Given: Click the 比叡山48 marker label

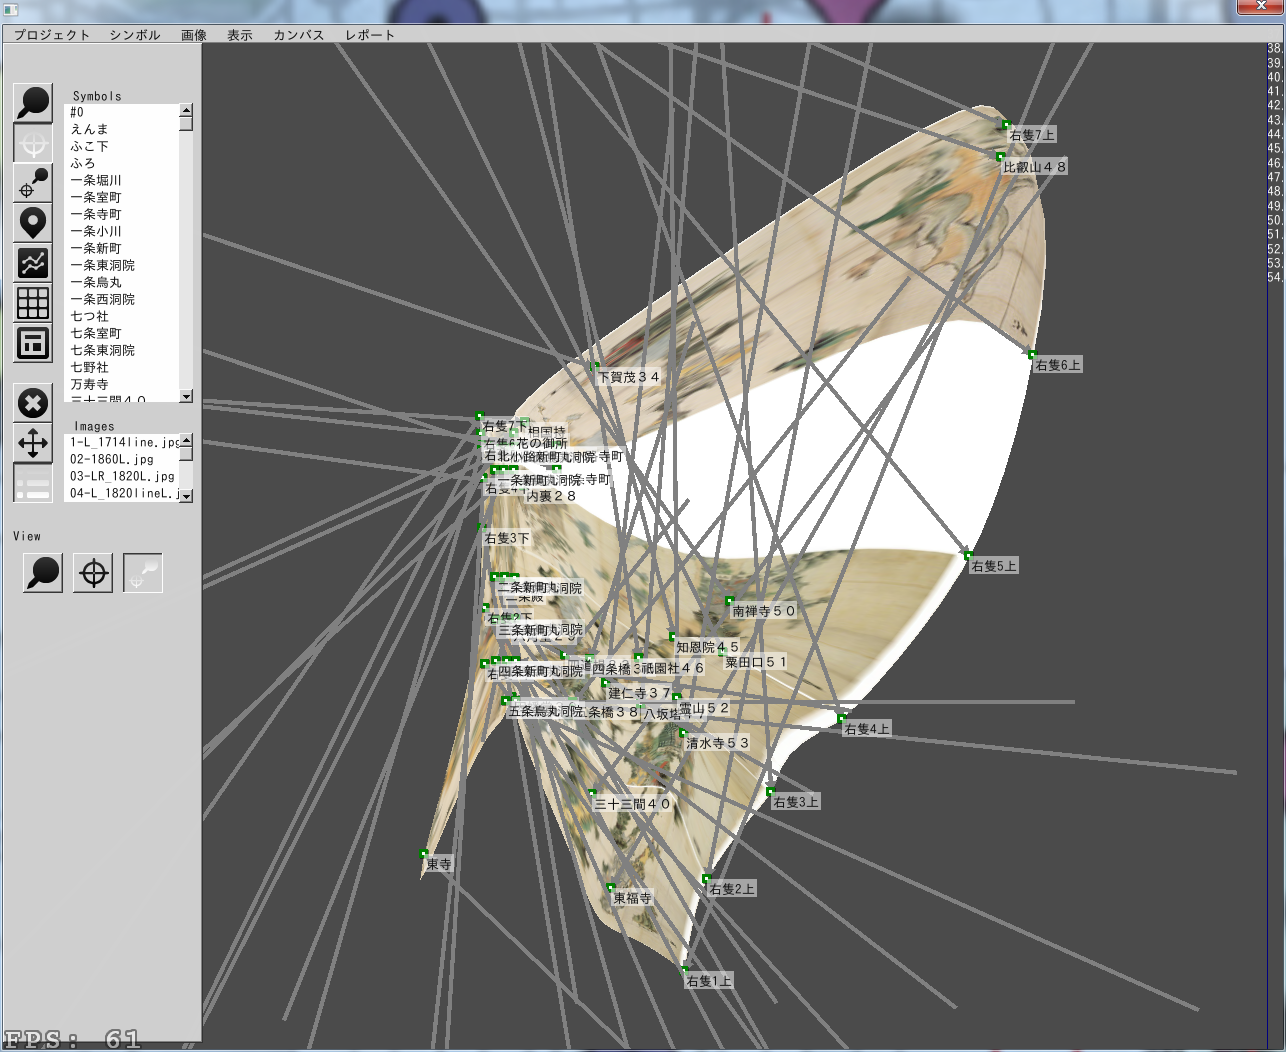Looking at the screenshot, I should coord(1035,167).
